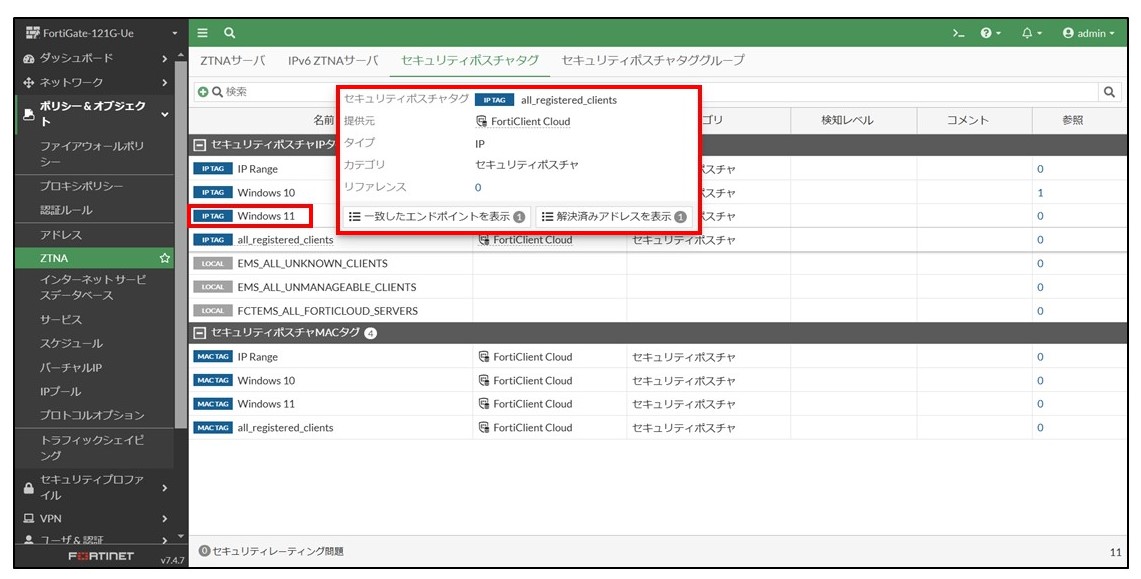This screenshot has height=579, width=1141.
Task: Select the セキュリティポスチャタグ tab
Action: pos(469,60)
